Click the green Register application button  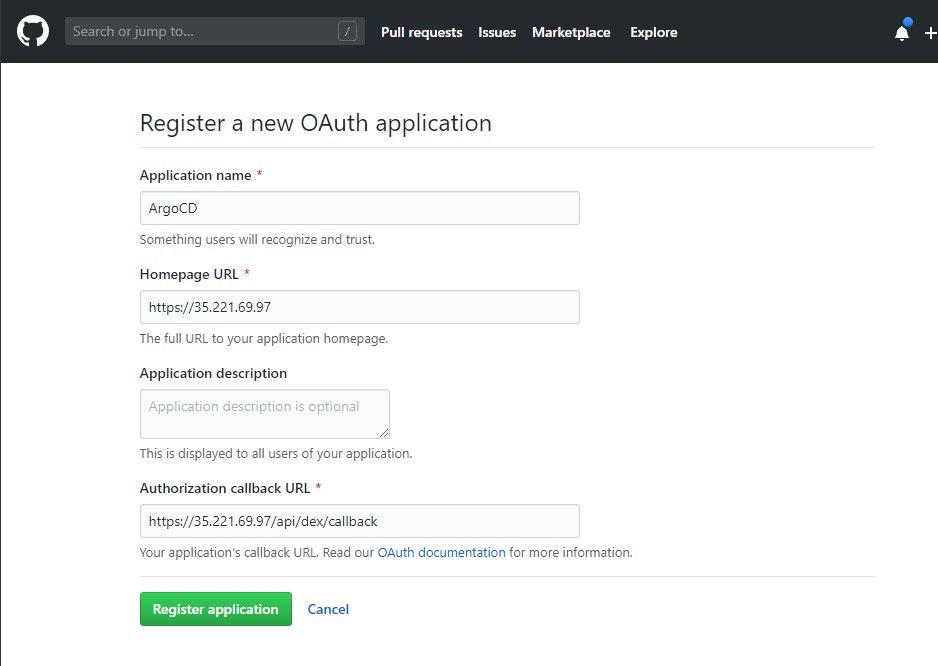point(215,609)
